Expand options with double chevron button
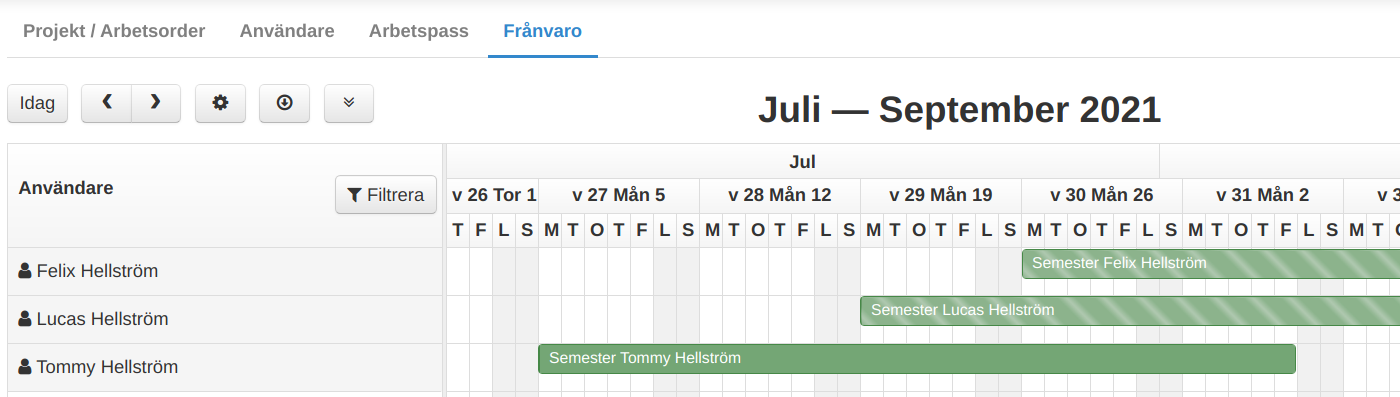1400x397 pixels. pos(349,103)
